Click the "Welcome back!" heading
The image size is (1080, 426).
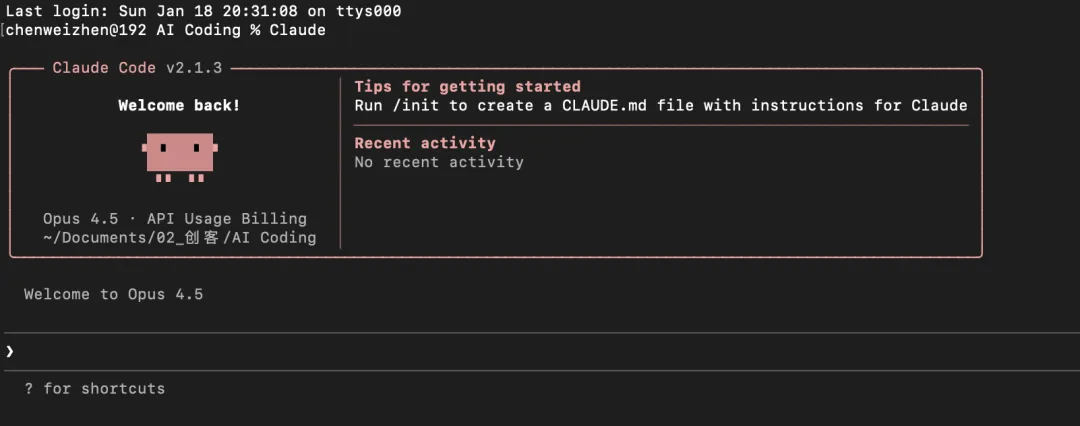(179, 105)
